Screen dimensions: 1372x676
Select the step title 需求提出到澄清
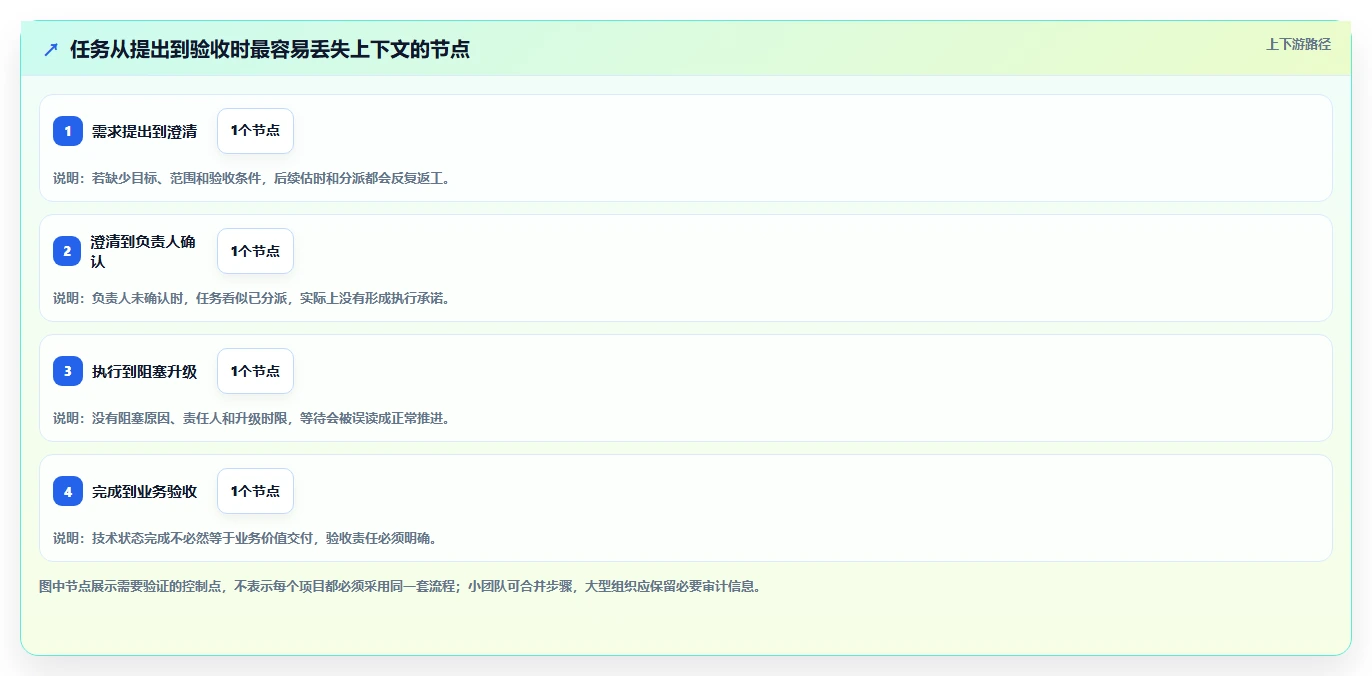point(144,132)
